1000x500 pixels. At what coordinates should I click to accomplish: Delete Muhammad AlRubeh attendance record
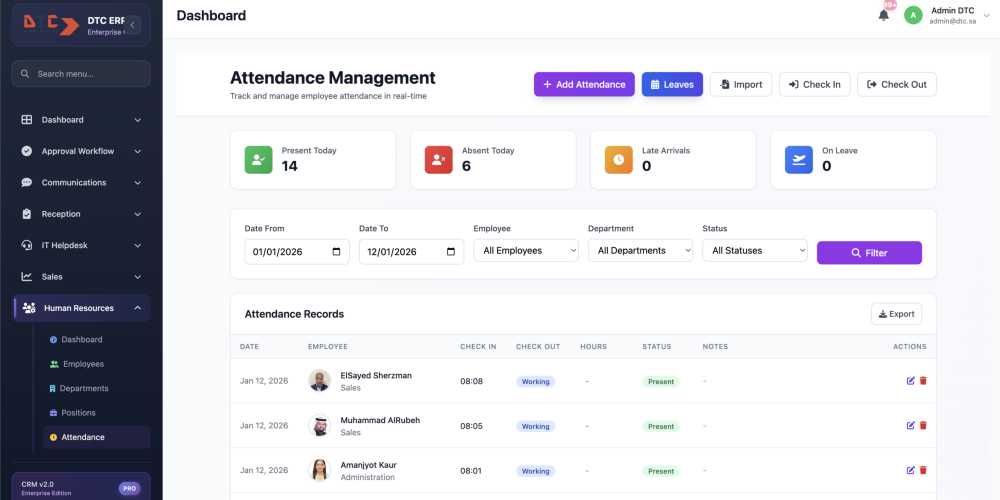click(923, 426)
